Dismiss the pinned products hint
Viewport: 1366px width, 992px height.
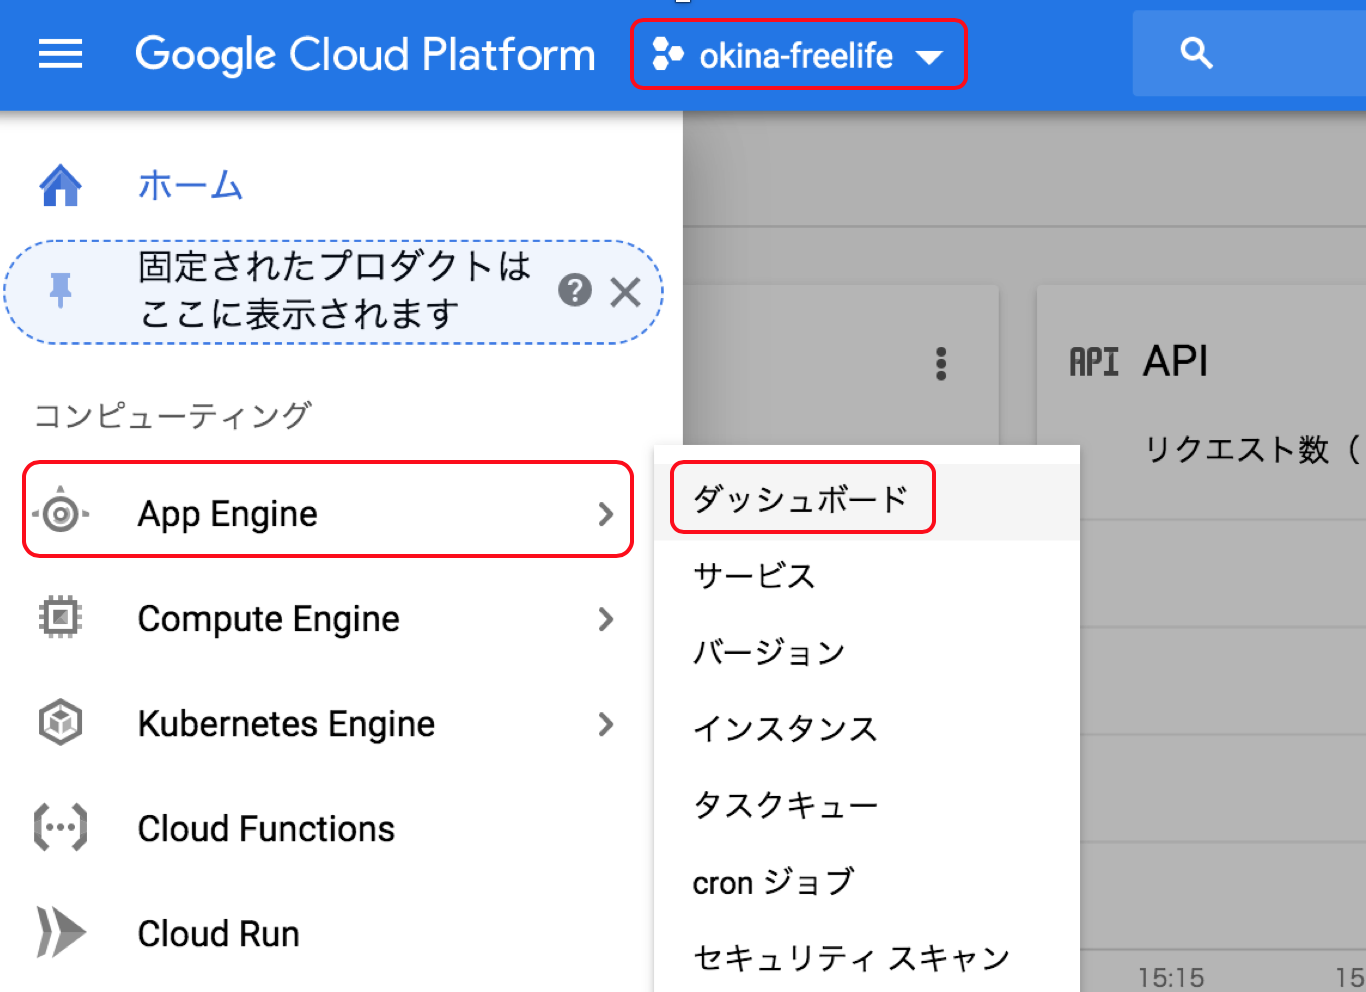pos(626,292)
